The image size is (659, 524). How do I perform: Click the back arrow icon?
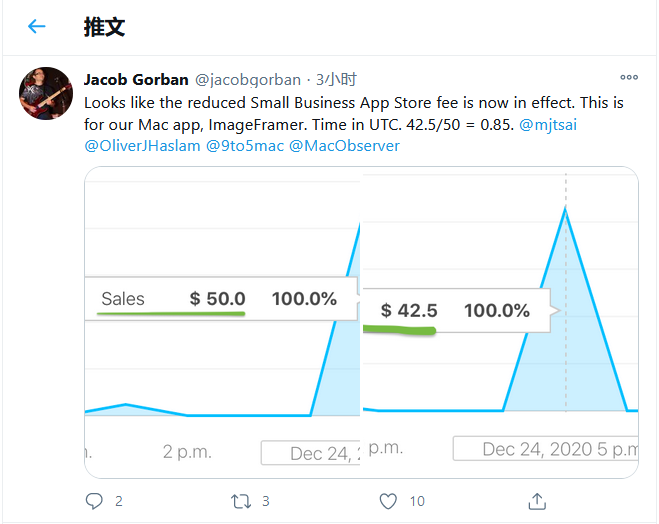pos(37,27)
